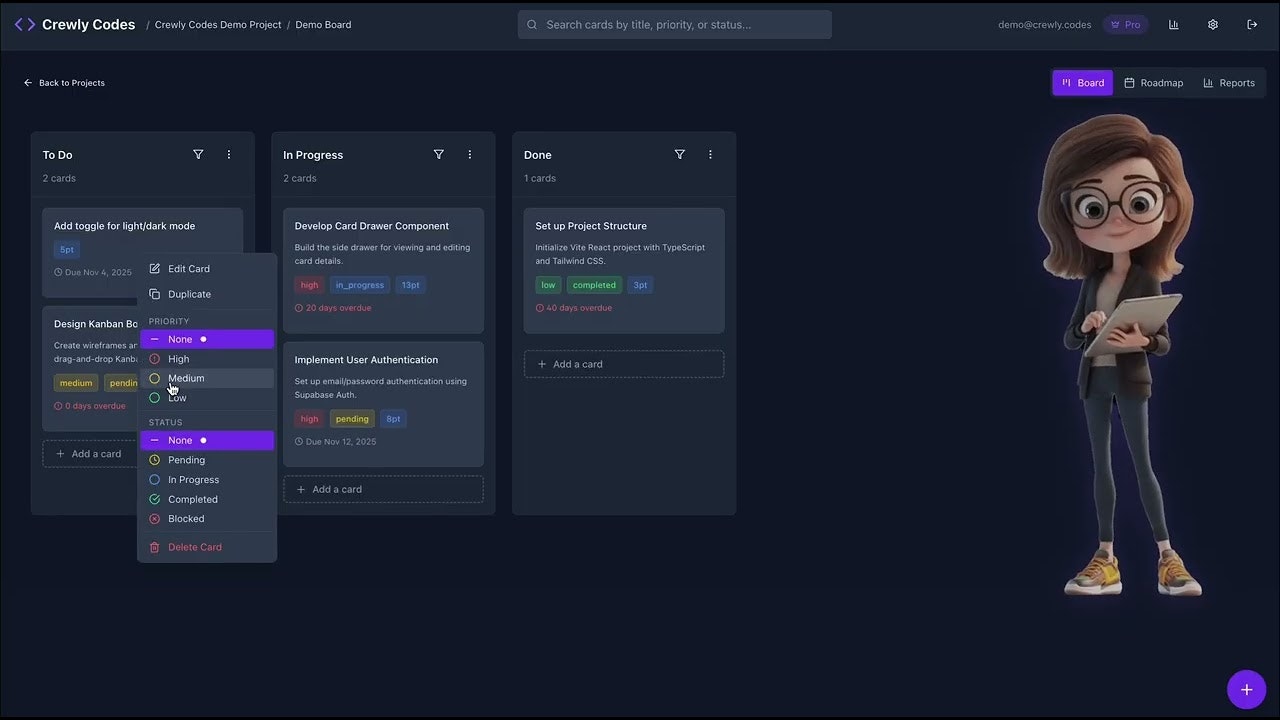Set status to Pending
Viewport: 1280px width, 720px height.
pyautogui.click(x=207, y=460)
